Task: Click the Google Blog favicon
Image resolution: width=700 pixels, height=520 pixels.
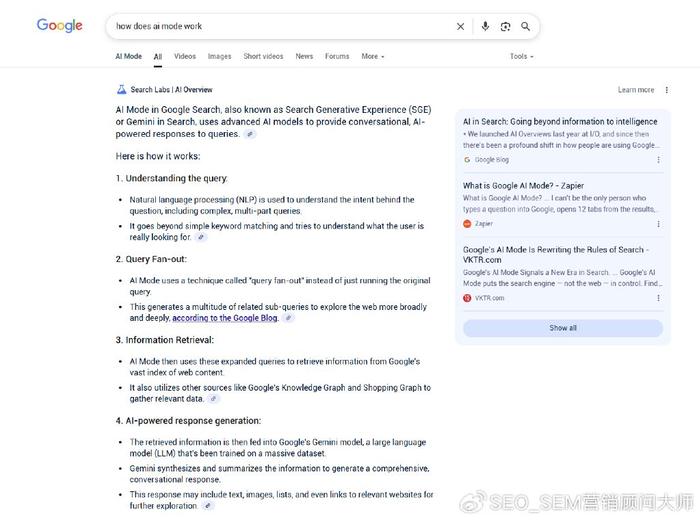Action: point(467,159)
